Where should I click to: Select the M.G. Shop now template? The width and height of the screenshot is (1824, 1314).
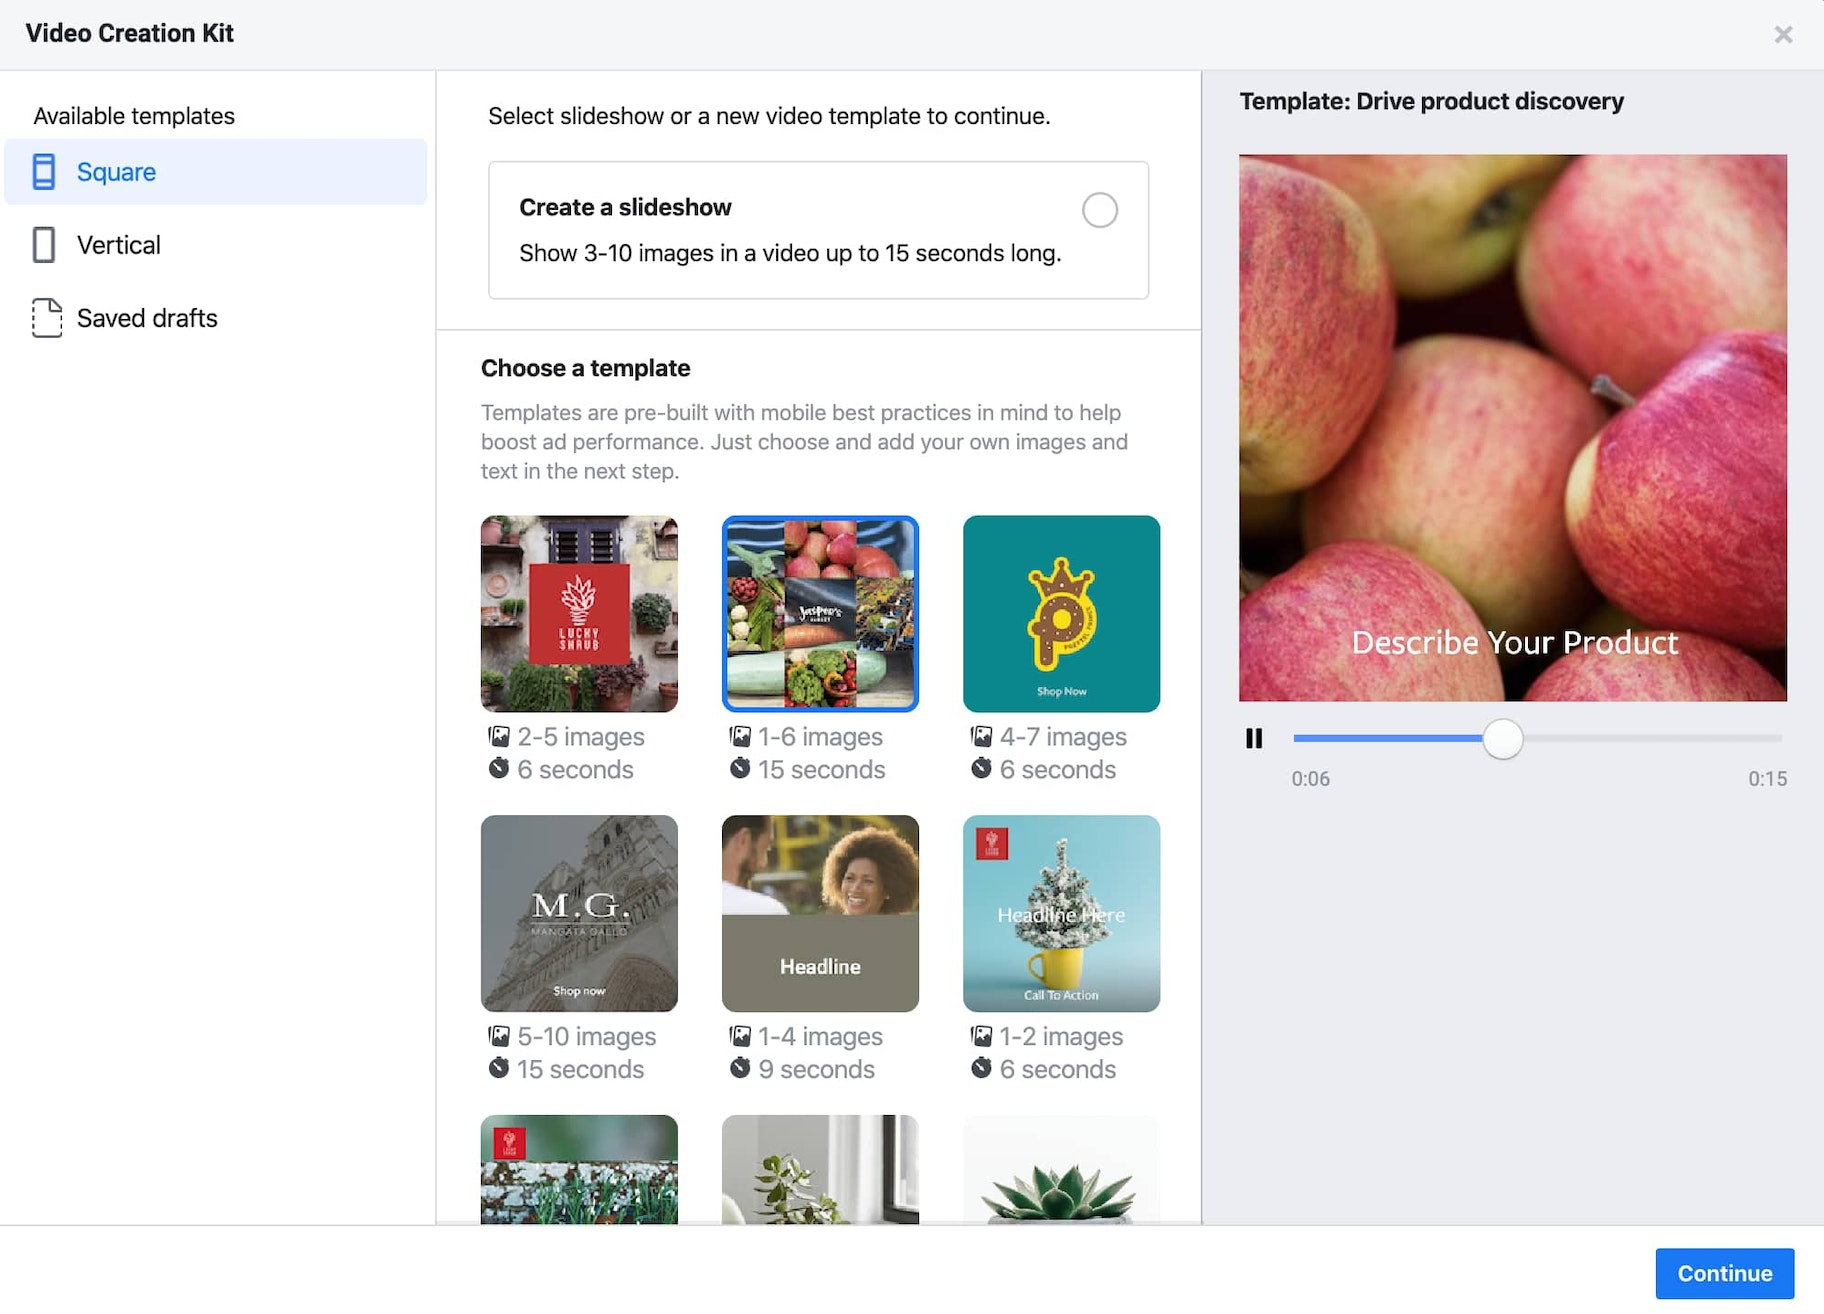[x=579, y=913]
